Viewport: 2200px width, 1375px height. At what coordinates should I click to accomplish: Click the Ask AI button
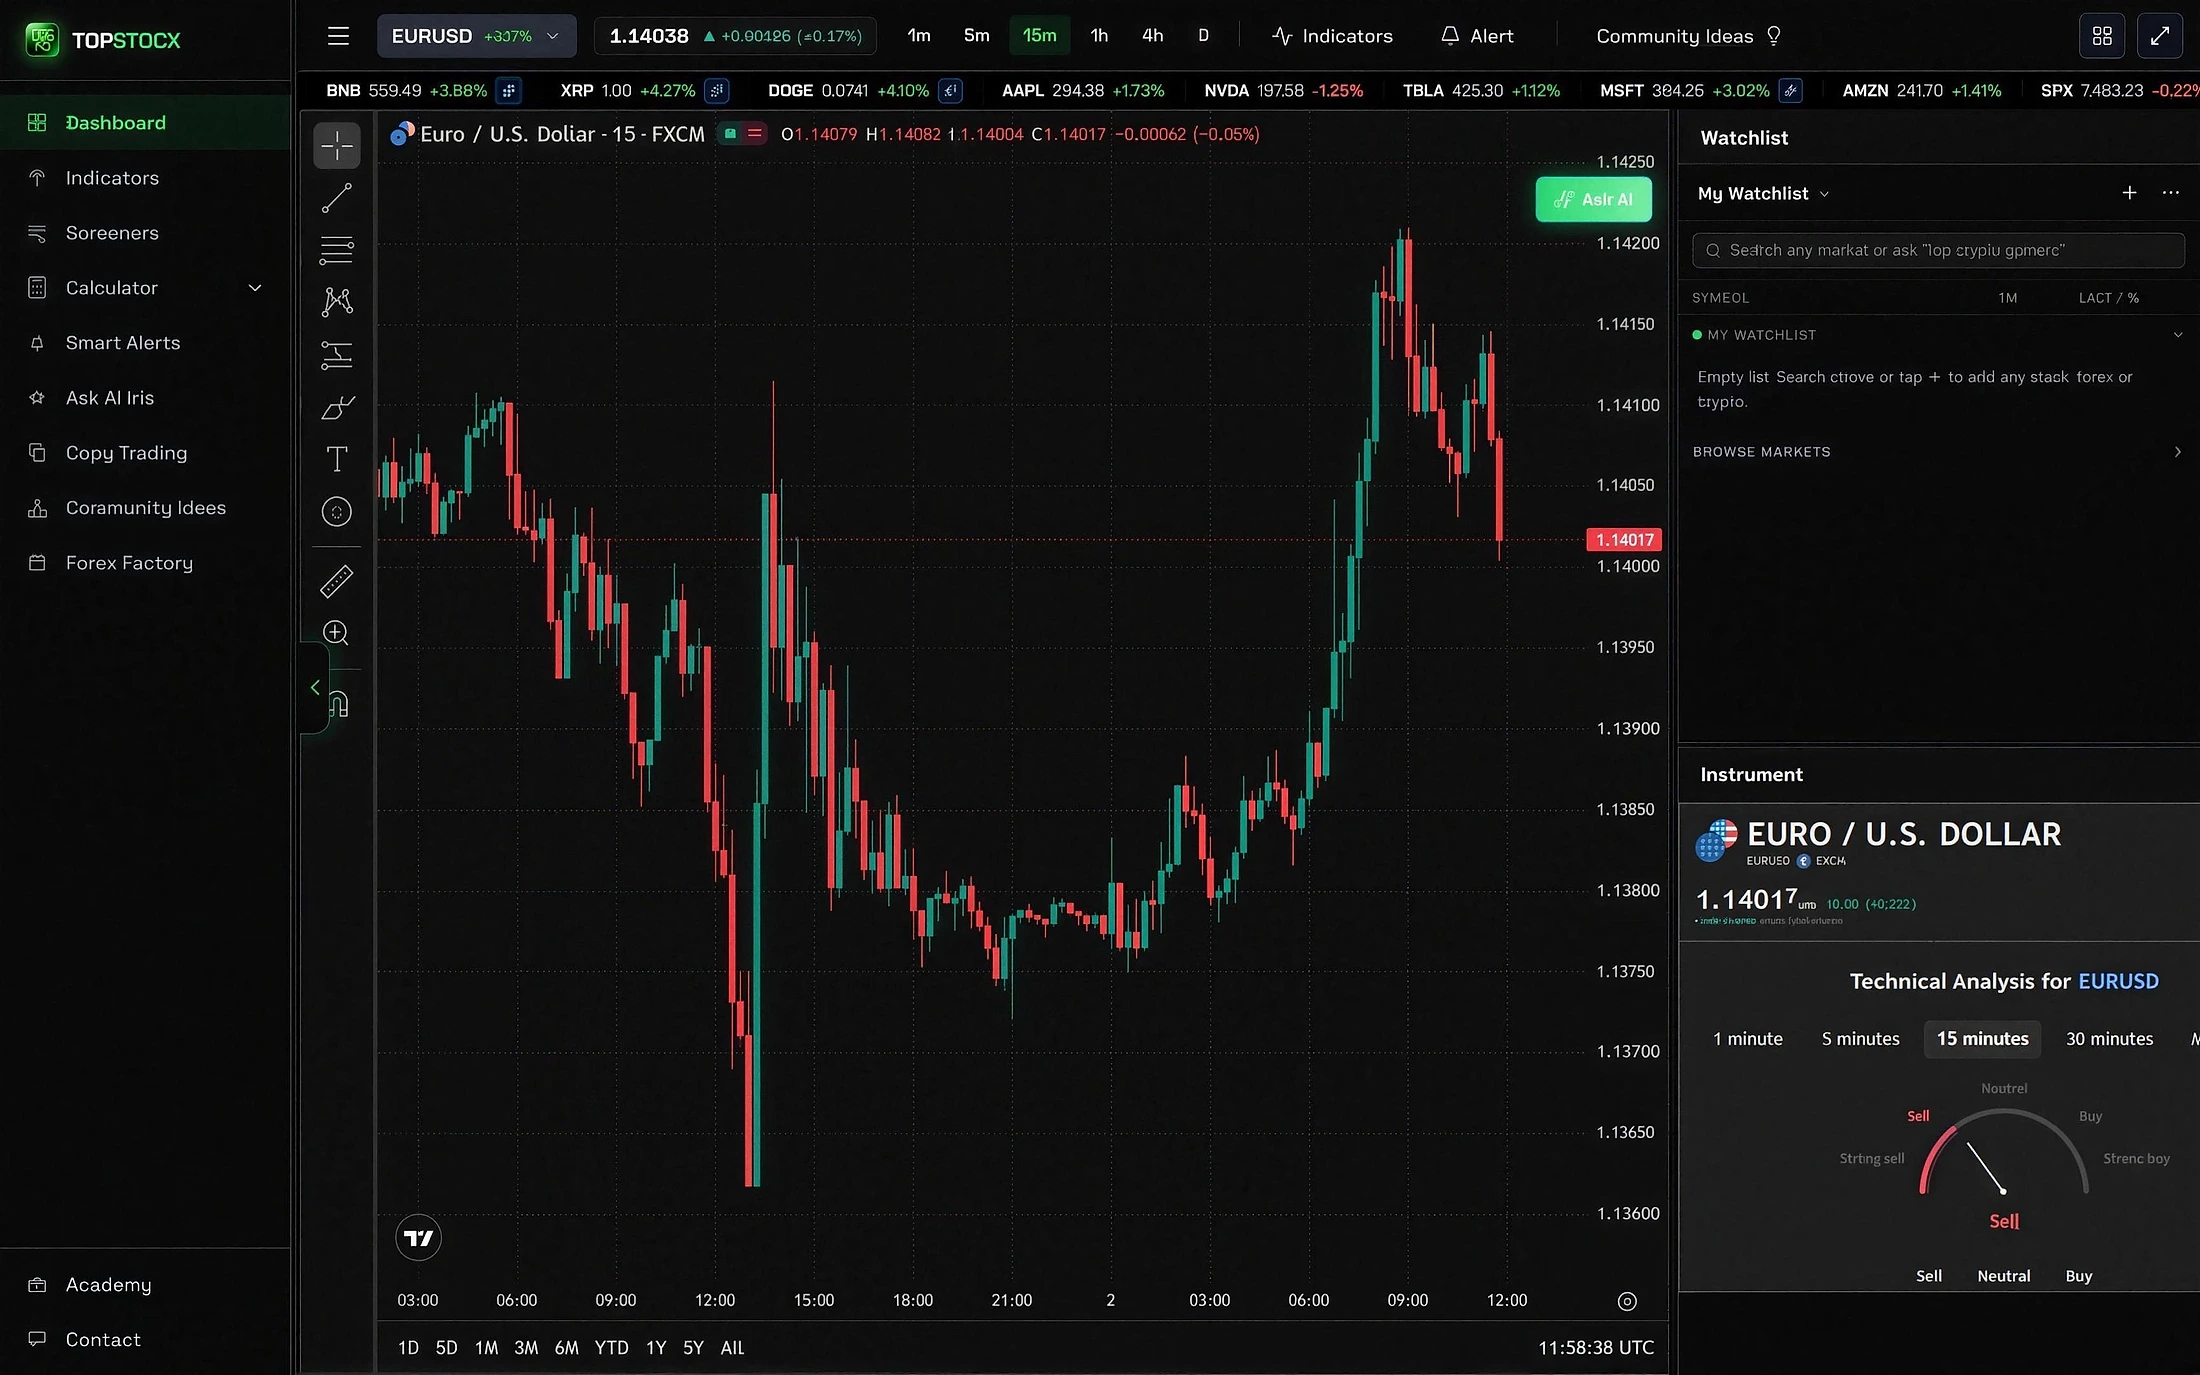point(1593,199)
